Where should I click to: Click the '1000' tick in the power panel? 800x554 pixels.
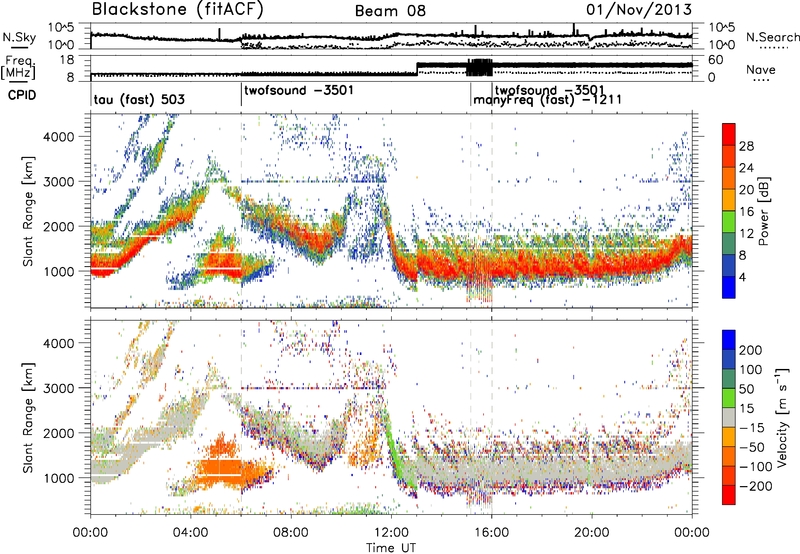tap(58, 271)
